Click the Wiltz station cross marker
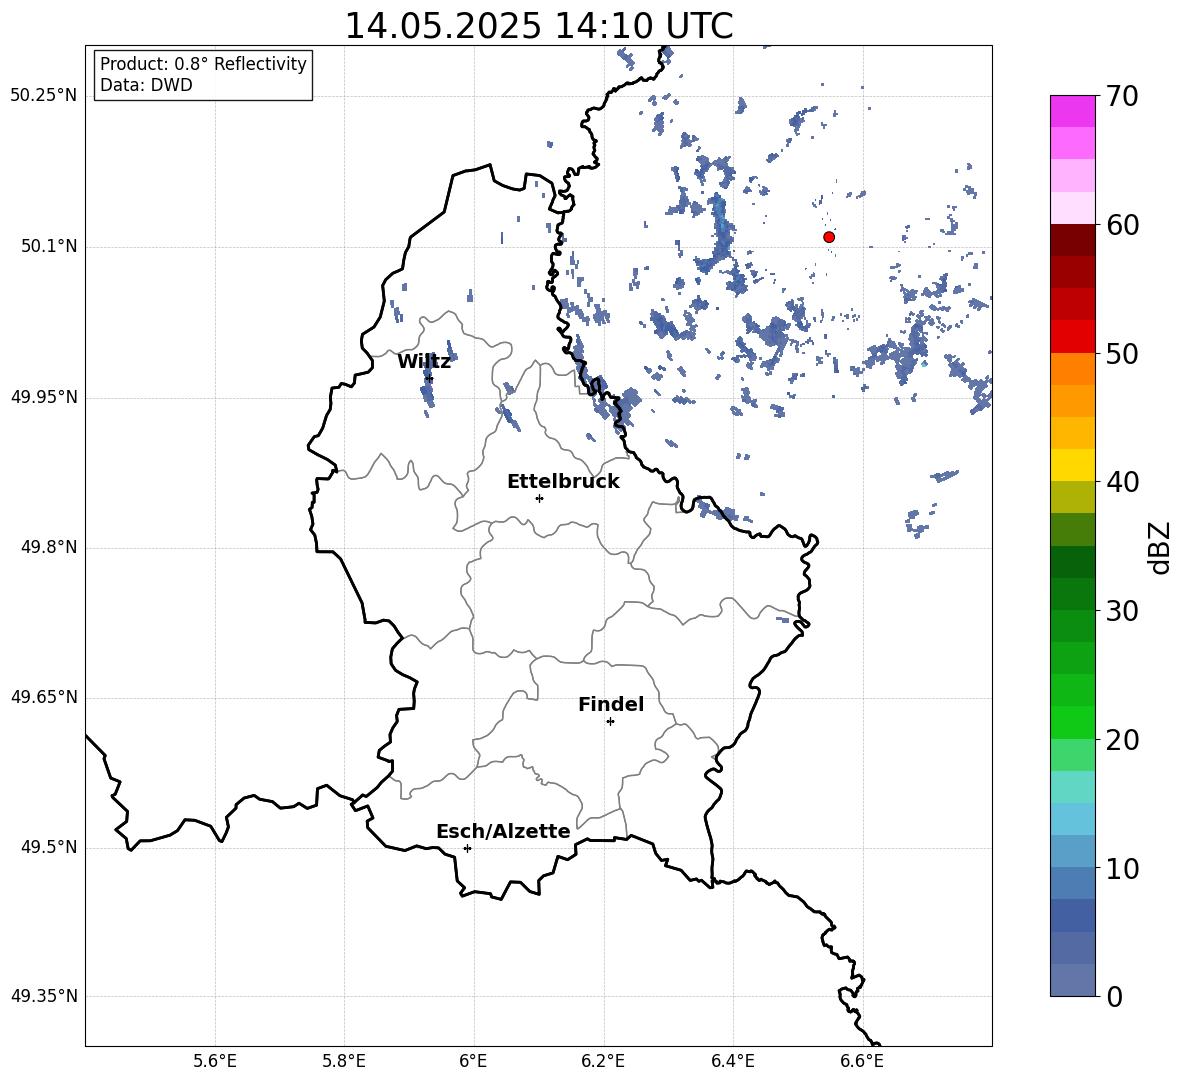The image size is (1184, 1081). (429, 378)
